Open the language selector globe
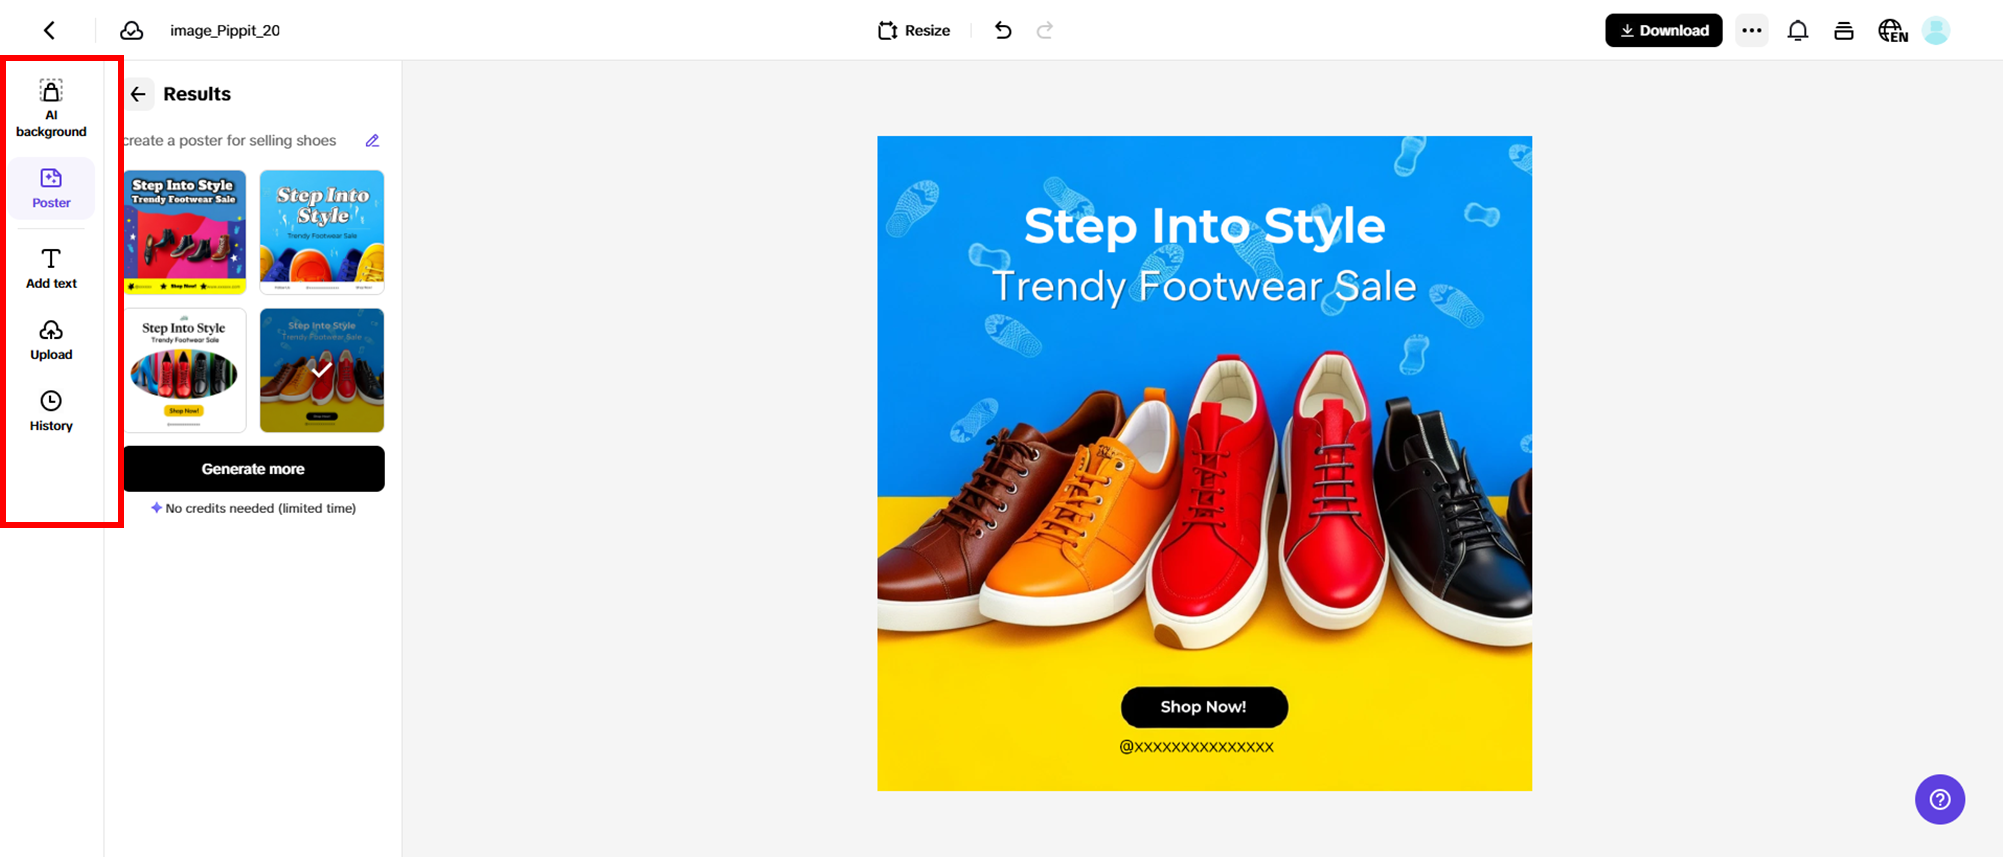The width and height of the screenshot is (2003, 857). tap(1892, 30)
